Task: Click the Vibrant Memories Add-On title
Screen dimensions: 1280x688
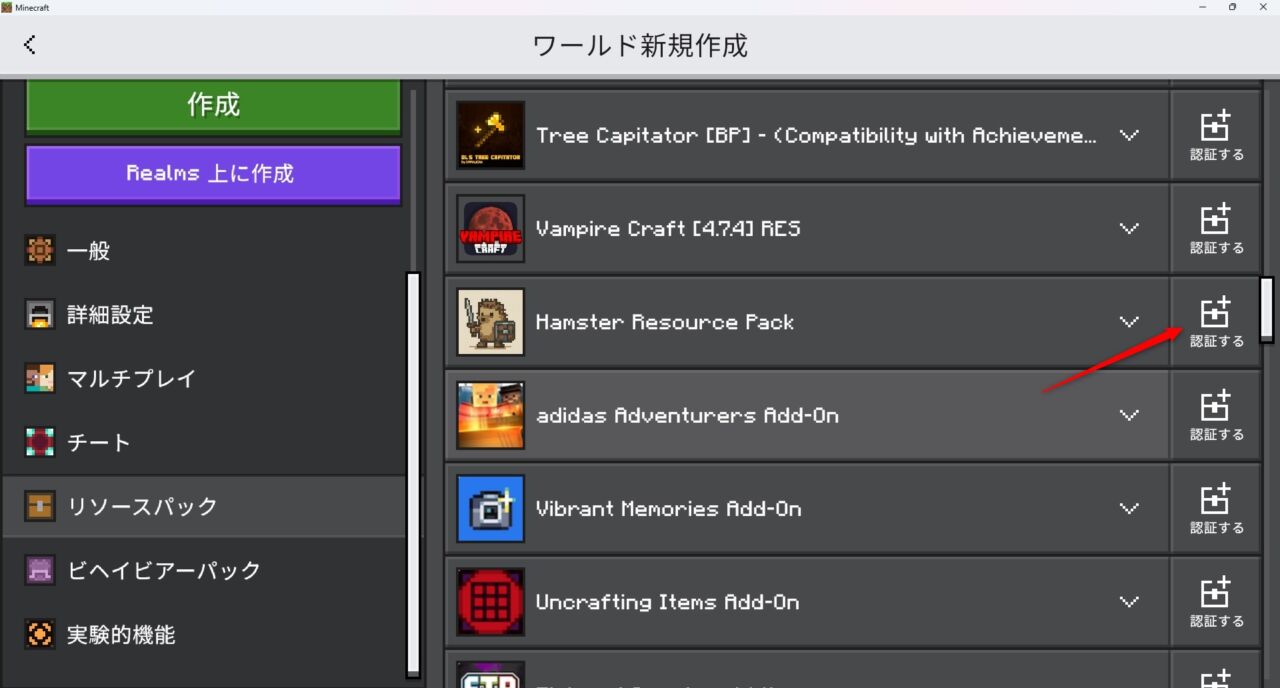Action: pos(669,509)
